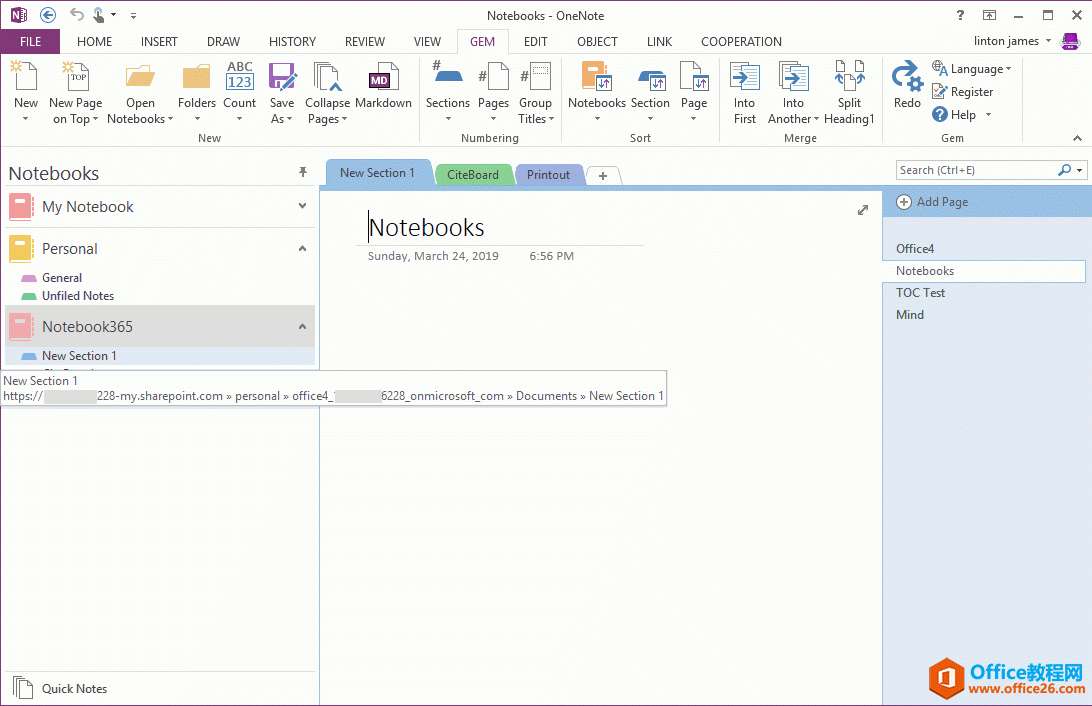The image size is (1092, 706).
Task: Toggle the pin on the Notebooks pane
Action: tap(304, 172)
